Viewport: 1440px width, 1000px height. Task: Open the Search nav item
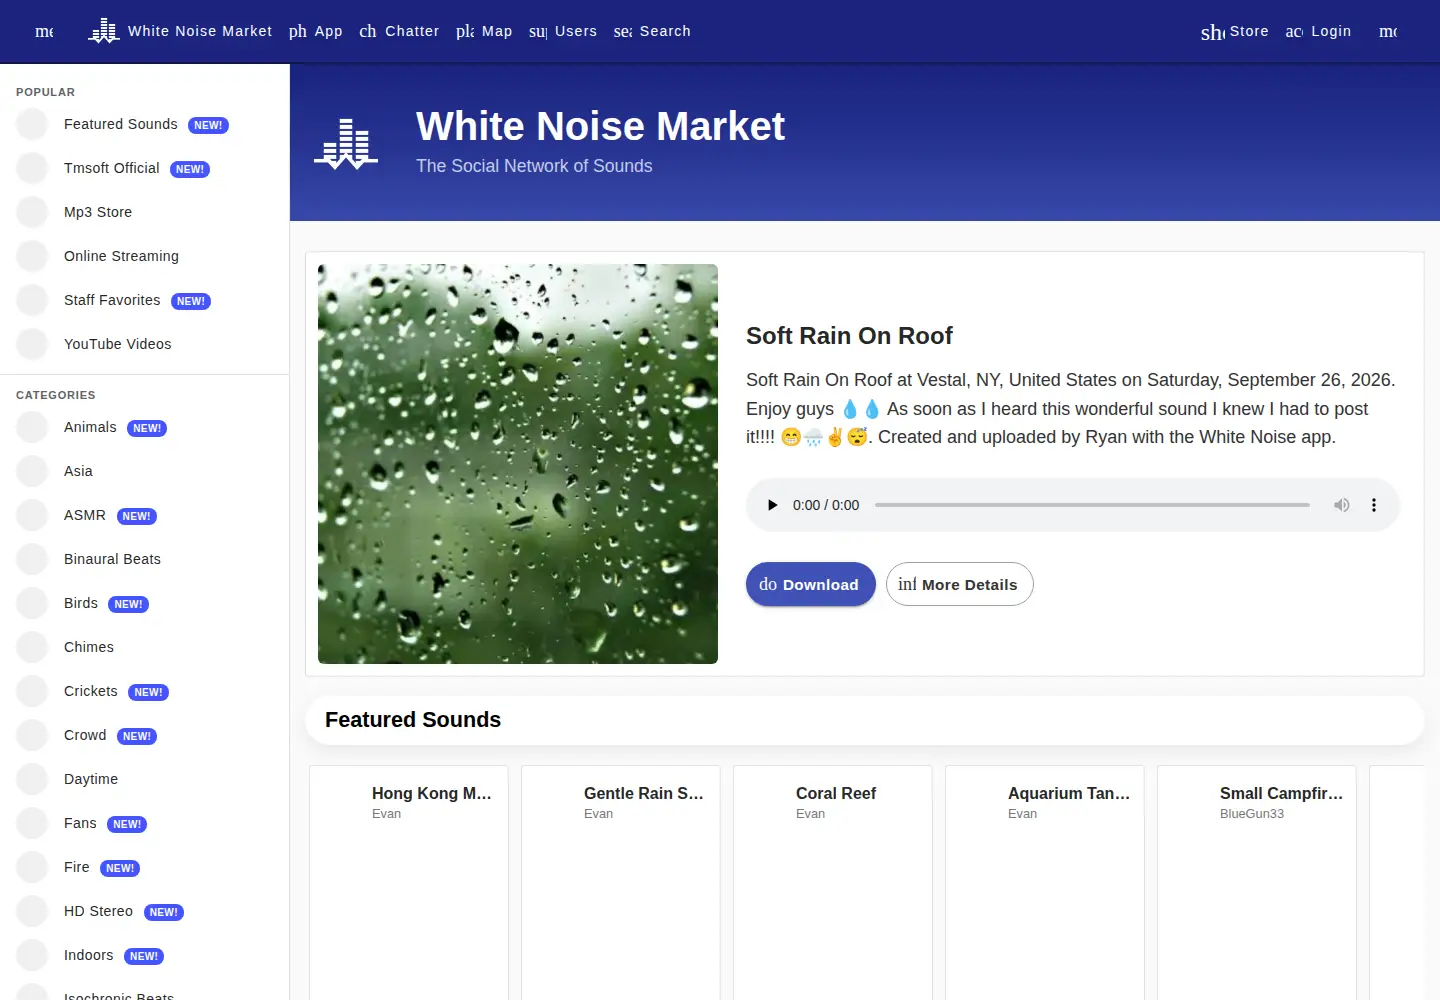(x=652, y=31)
